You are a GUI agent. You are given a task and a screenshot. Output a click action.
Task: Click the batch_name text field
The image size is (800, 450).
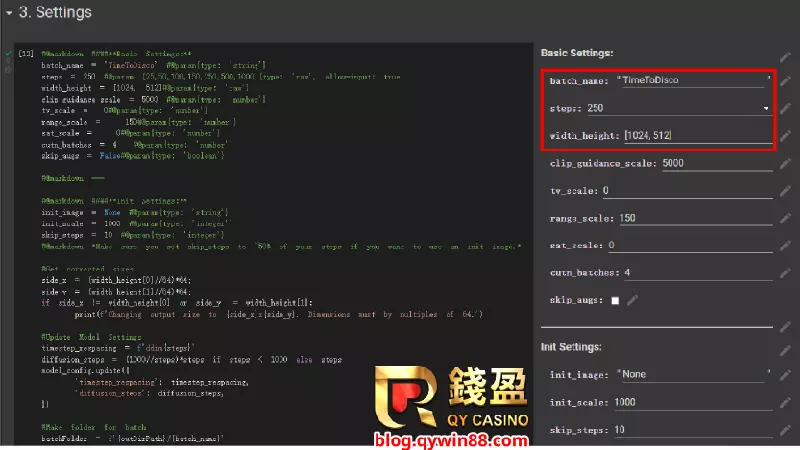(x=692, y=80)
